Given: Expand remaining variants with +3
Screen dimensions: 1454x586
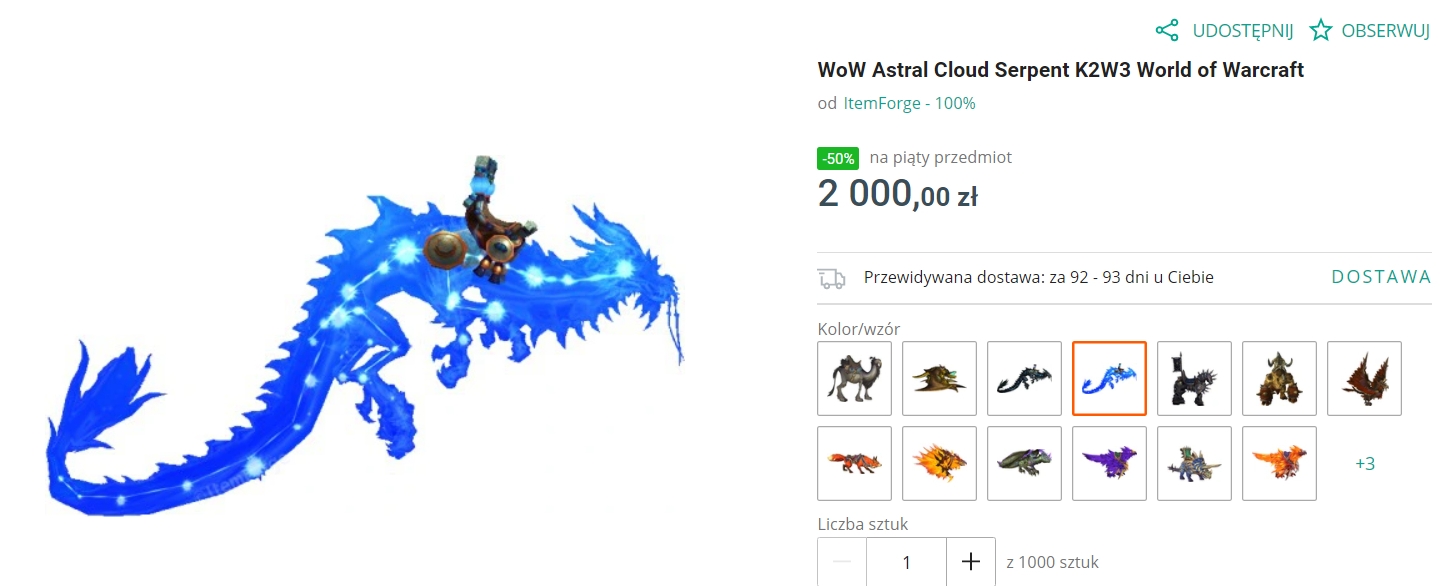Looking at the screenshot, I should tap(1364, 464).
